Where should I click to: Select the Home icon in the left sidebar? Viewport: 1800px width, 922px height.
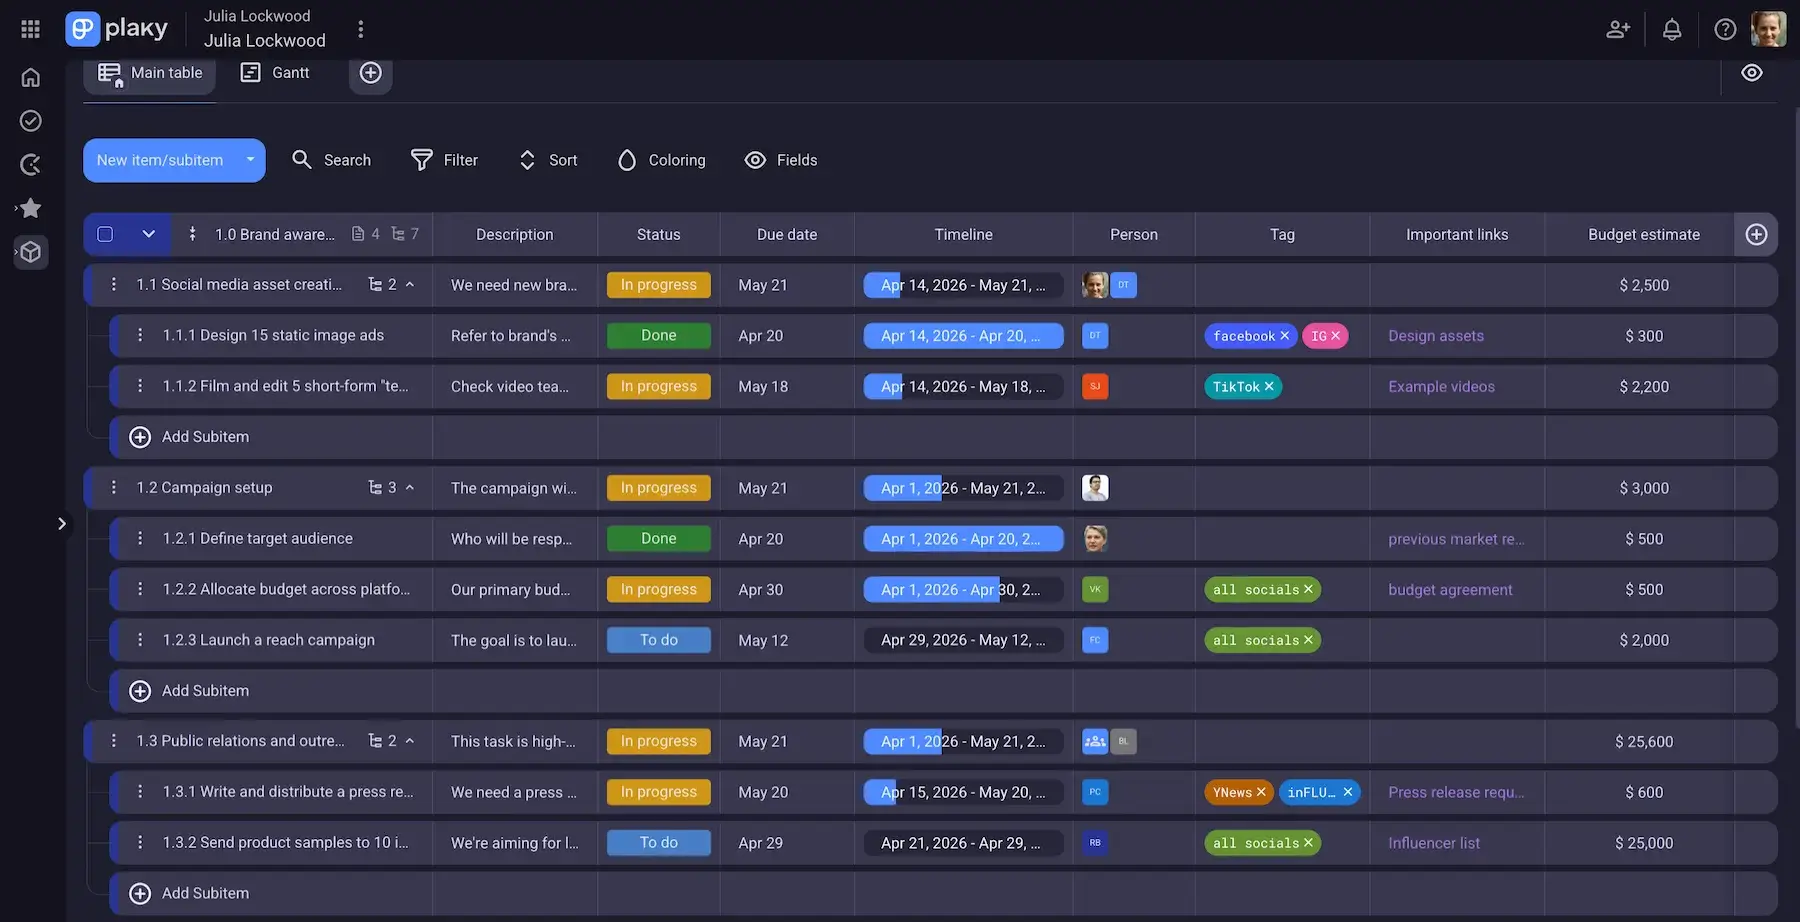point(30,76)
